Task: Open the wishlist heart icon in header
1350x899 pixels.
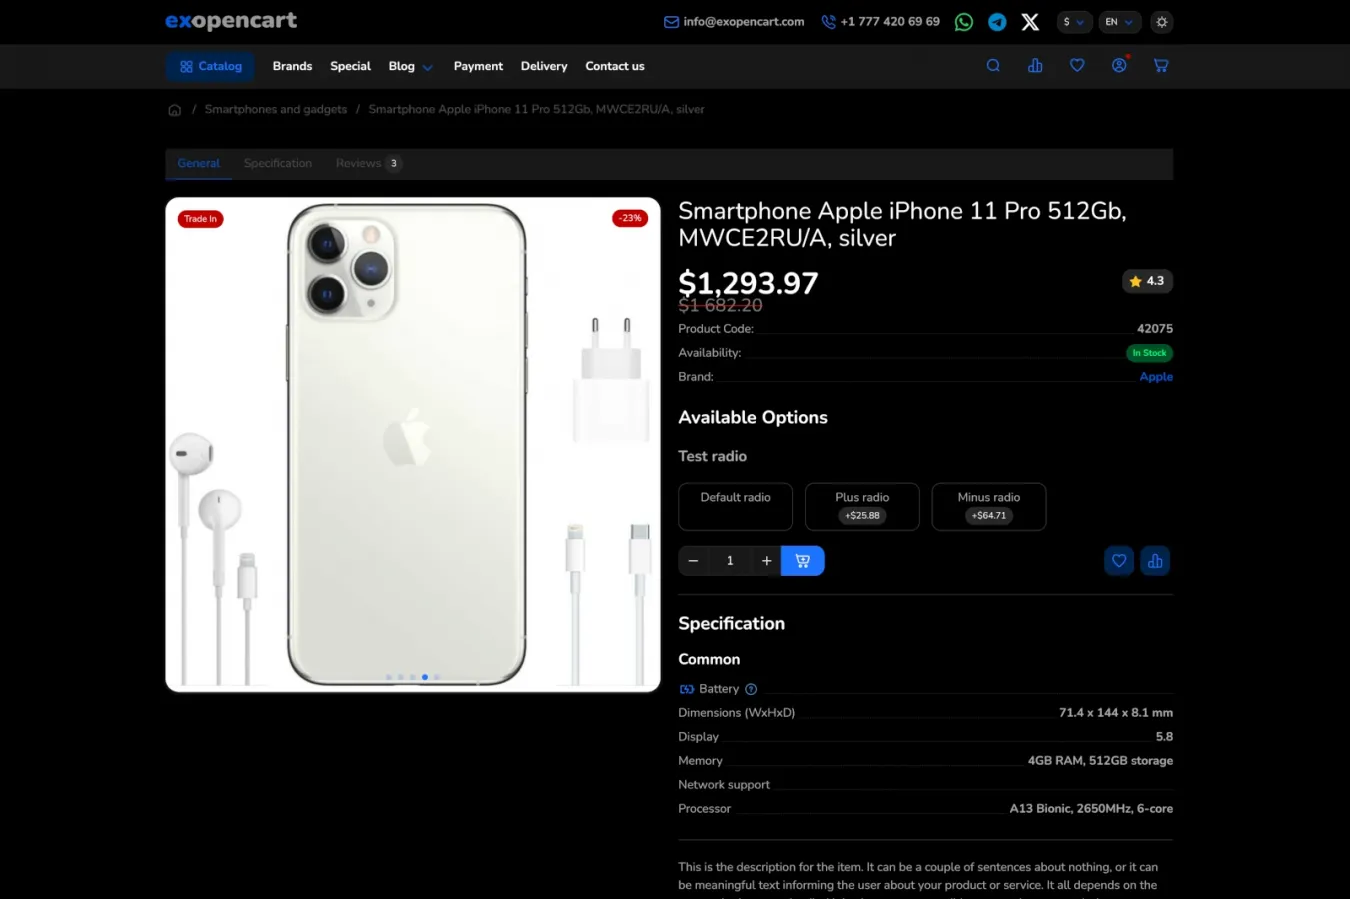Action: coord(1077,66)
